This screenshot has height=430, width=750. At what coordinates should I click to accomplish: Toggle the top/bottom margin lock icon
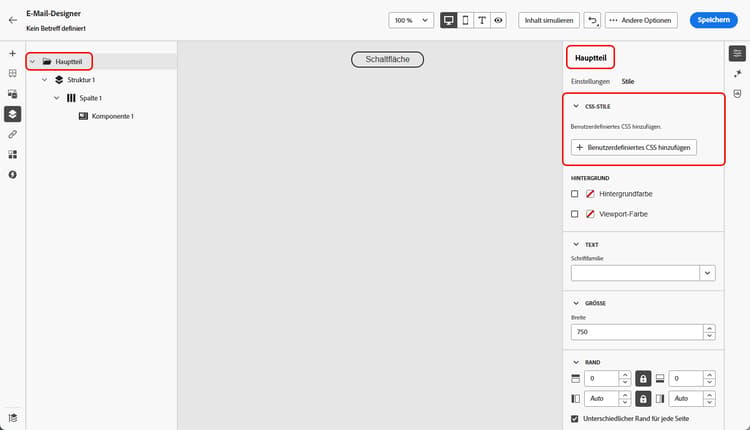(643, 378)
